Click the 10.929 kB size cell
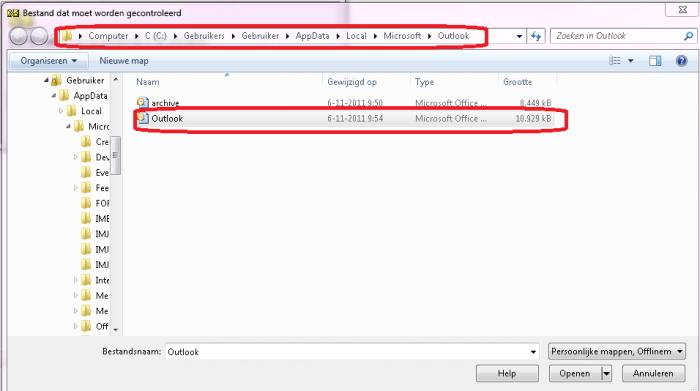700x391 pixels. point(533,119)
